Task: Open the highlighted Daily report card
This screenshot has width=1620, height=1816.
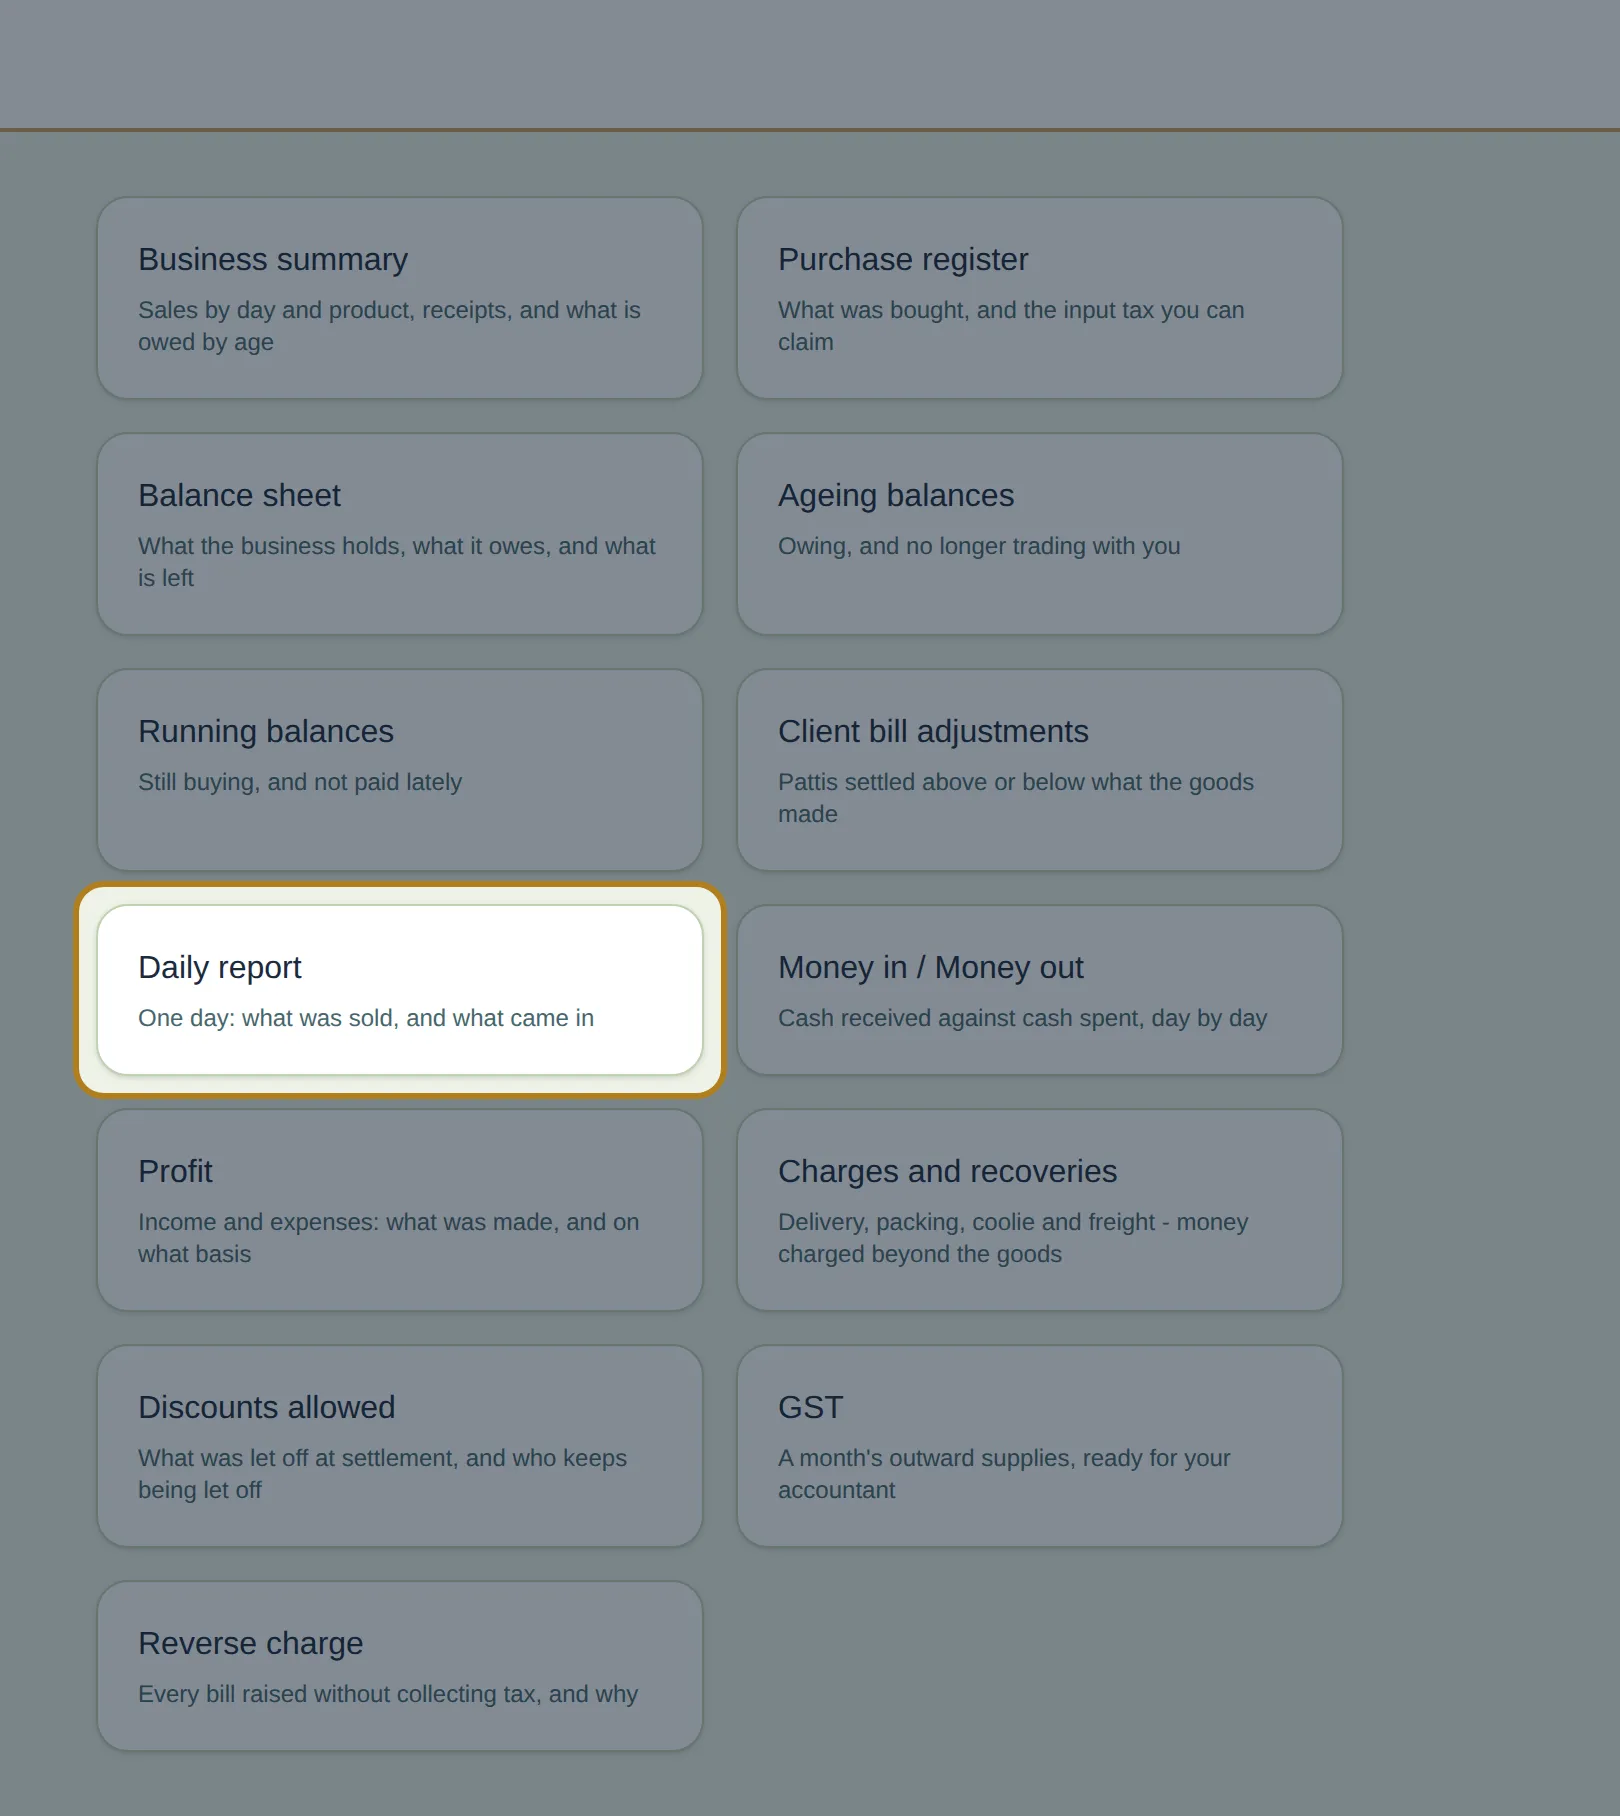Action: [x=400, y=990]
